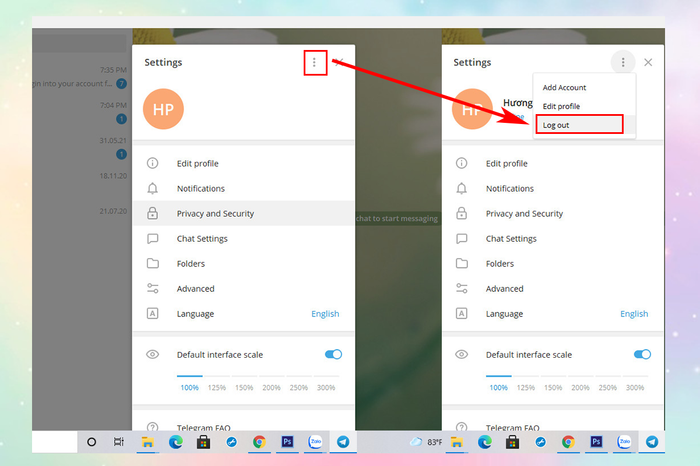Select Log out from the dropdown menu
The image size is (700, 466).
coord(578,125)
